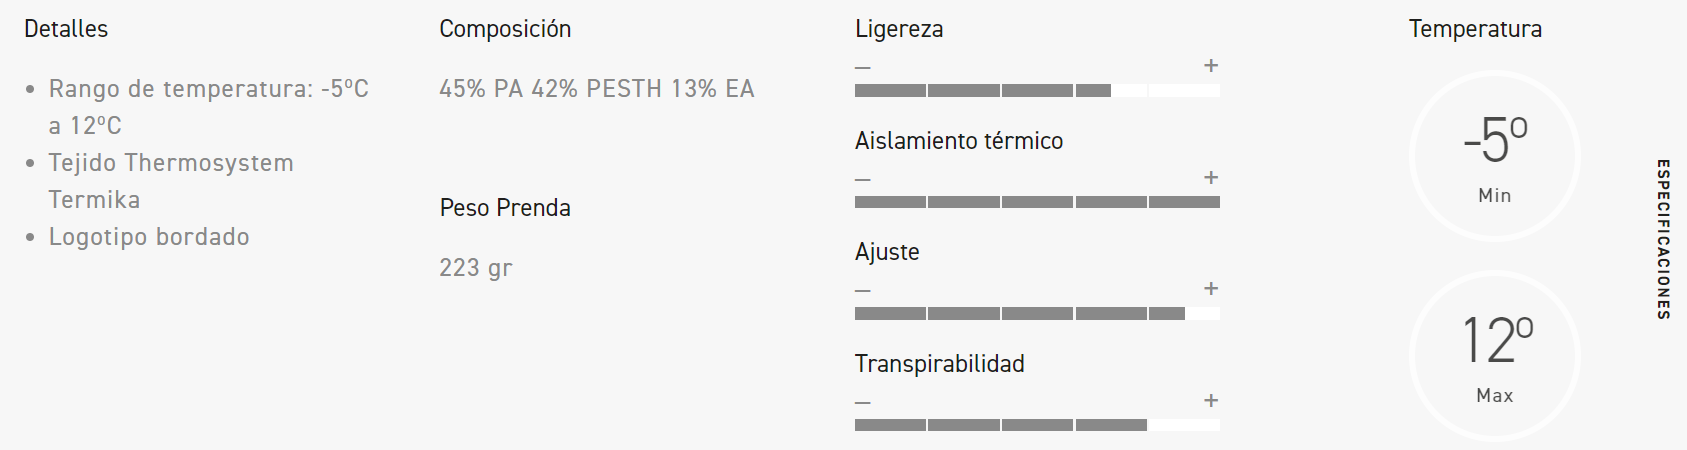Screen dimensions: 1687x450
Task: Click the minus sign under Transpirabilidad
Action: click(863, 403)
